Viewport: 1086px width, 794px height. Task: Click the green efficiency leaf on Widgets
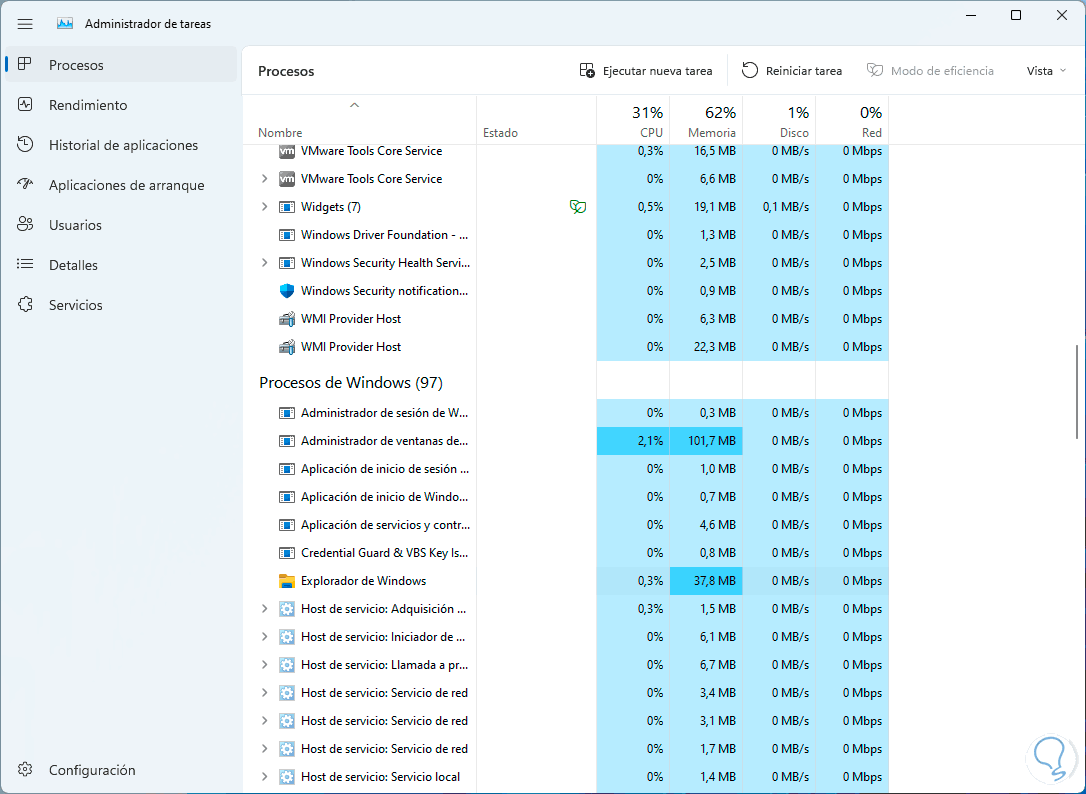pyautogui.click(x=577, y=207)
